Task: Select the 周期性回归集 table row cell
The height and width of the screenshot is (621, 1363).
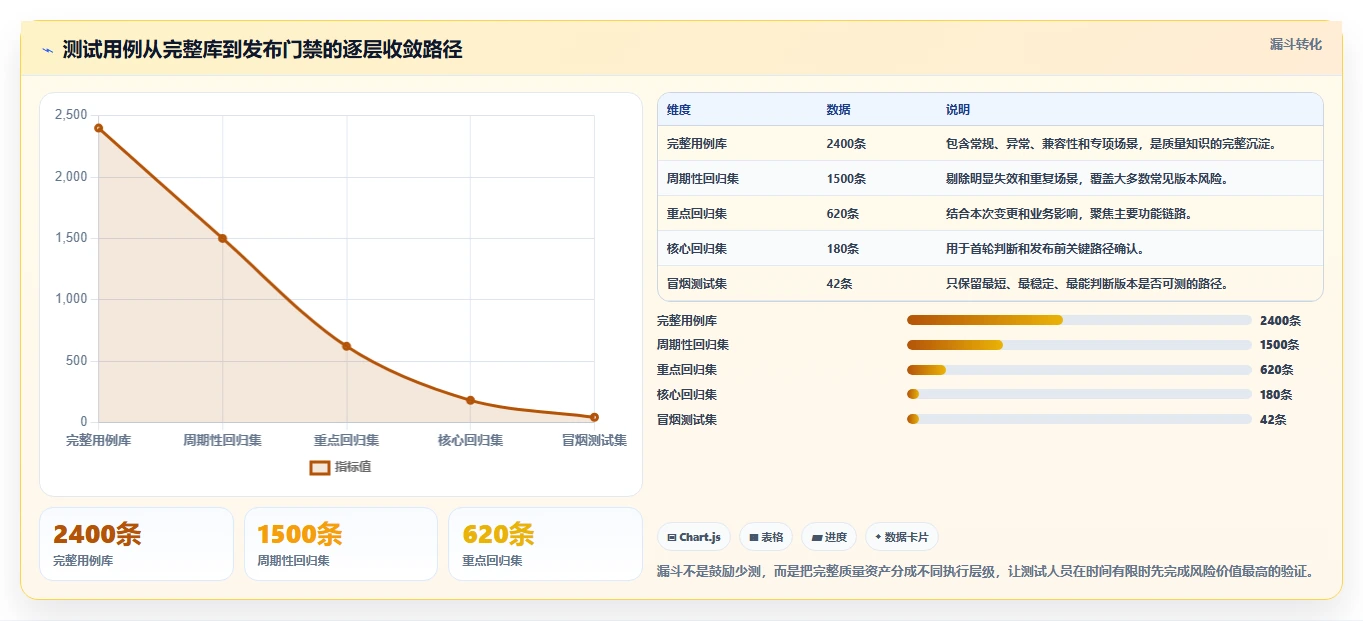Action: coord(703,179)
